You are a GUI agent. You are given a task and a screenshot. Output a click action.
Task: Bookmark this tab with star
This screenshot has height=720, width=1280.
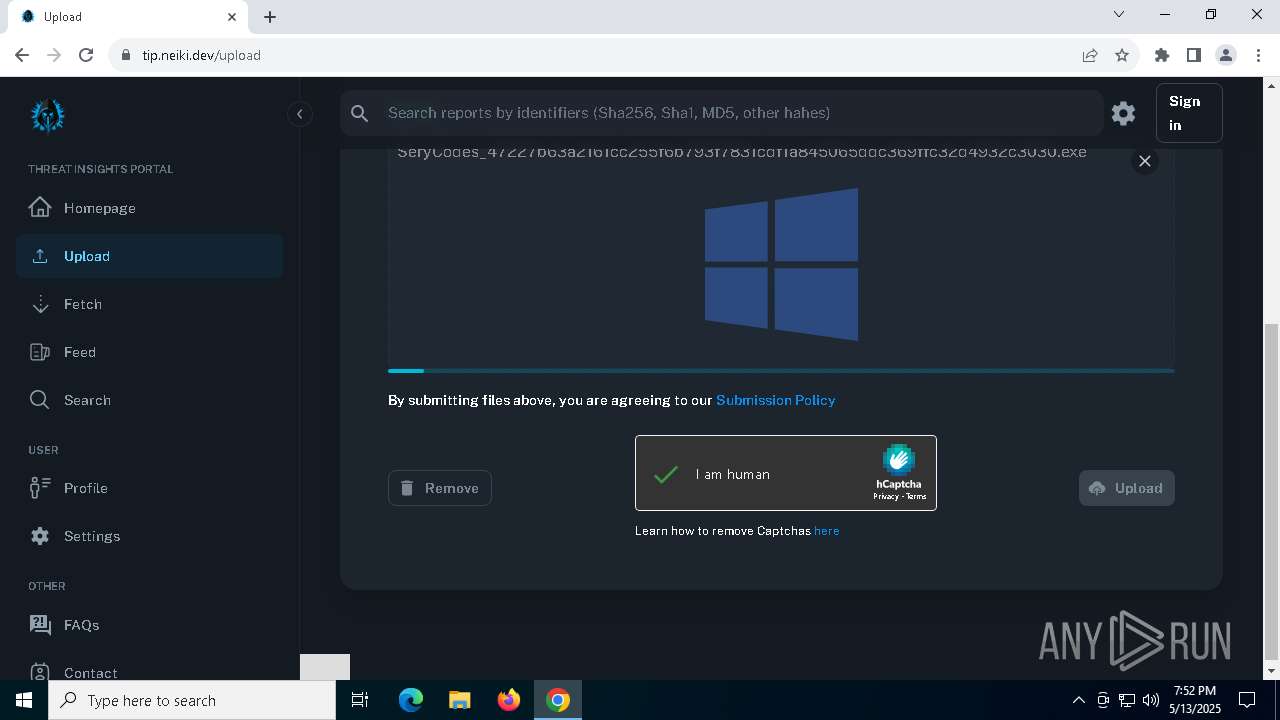point(1122,55)
